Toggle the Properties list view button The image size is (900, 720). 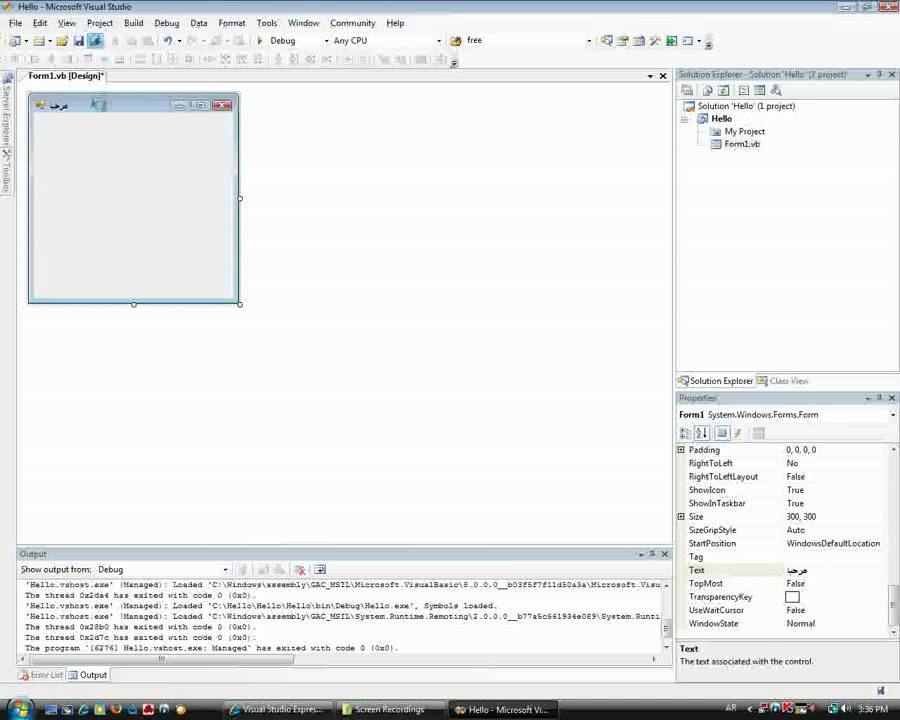[722, 433]
